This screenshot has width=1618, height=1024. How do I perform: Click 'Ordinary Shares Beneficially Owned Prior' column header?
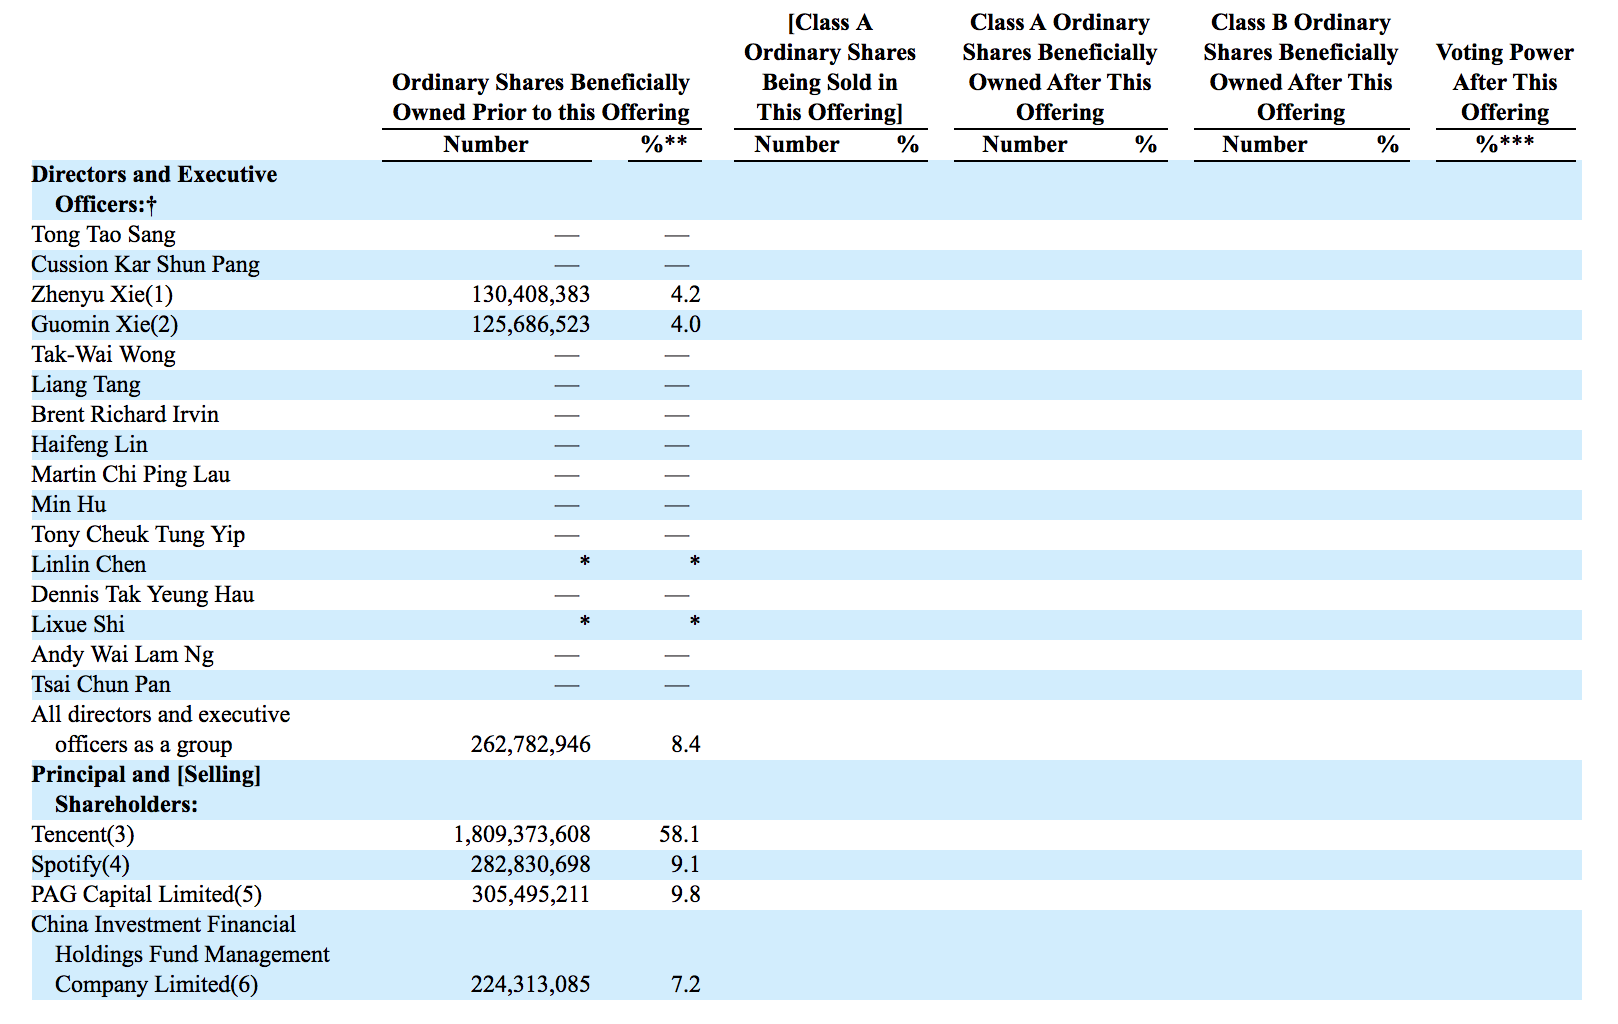541,98
